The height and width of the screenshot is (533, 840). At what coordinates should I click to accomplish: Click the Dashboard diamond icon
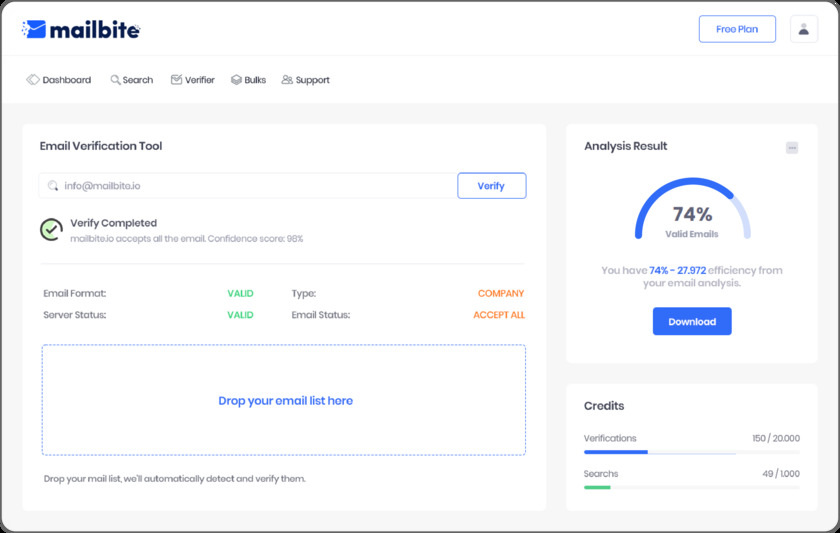point(33,80)
